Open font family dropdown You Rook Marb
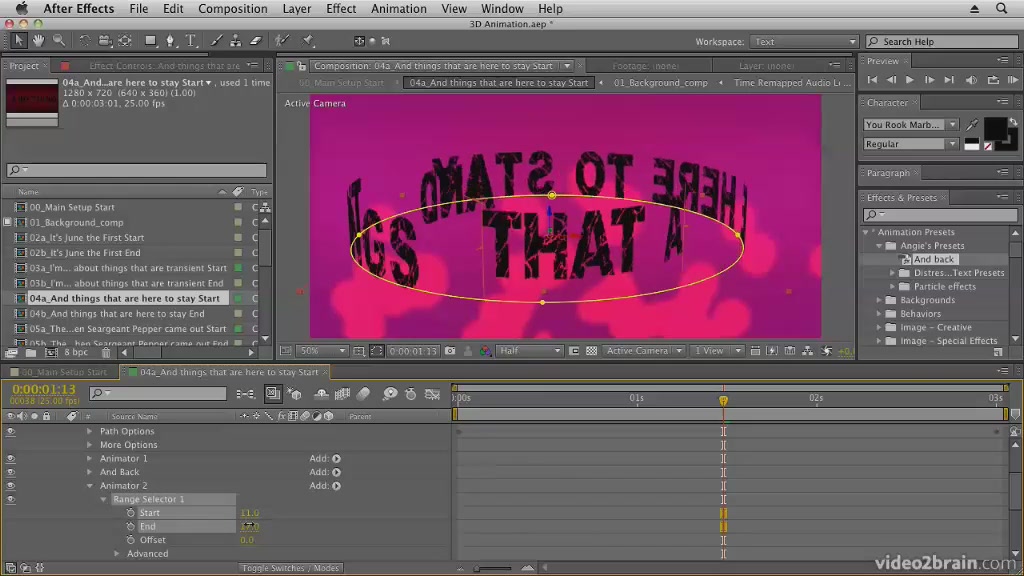This screenshot has width=1024, height=576. point(910,124)
